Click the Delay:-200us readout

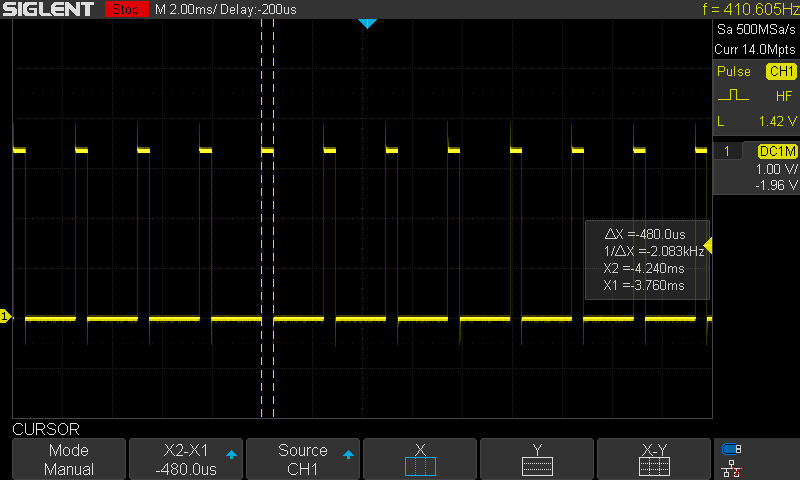click(x=258, y=10)
